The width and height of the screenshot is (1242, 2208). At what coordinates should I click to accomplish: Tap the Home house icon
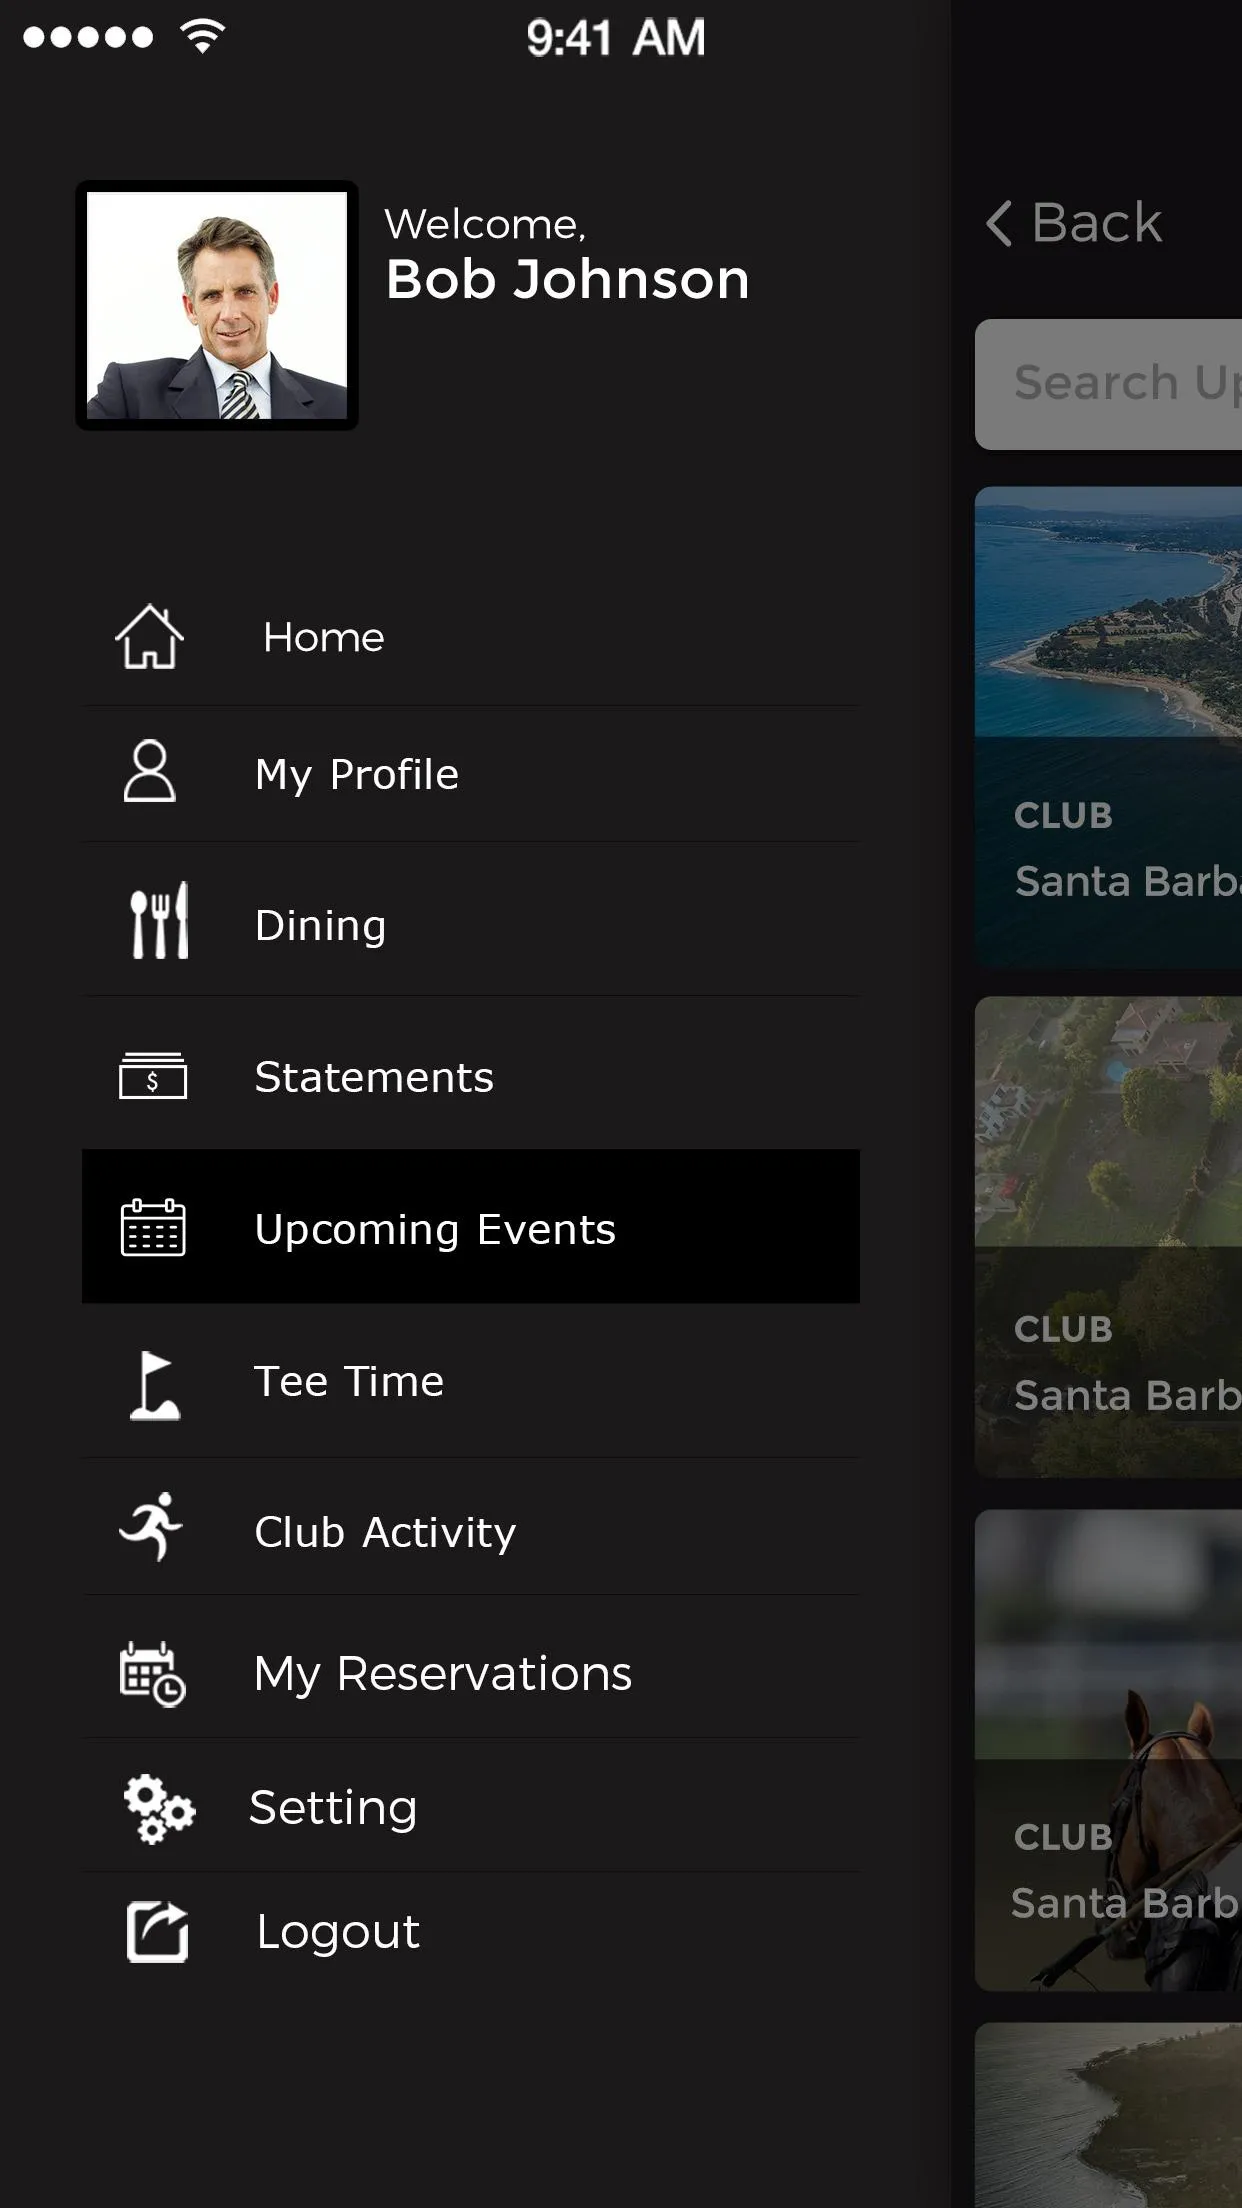[150, 636]
